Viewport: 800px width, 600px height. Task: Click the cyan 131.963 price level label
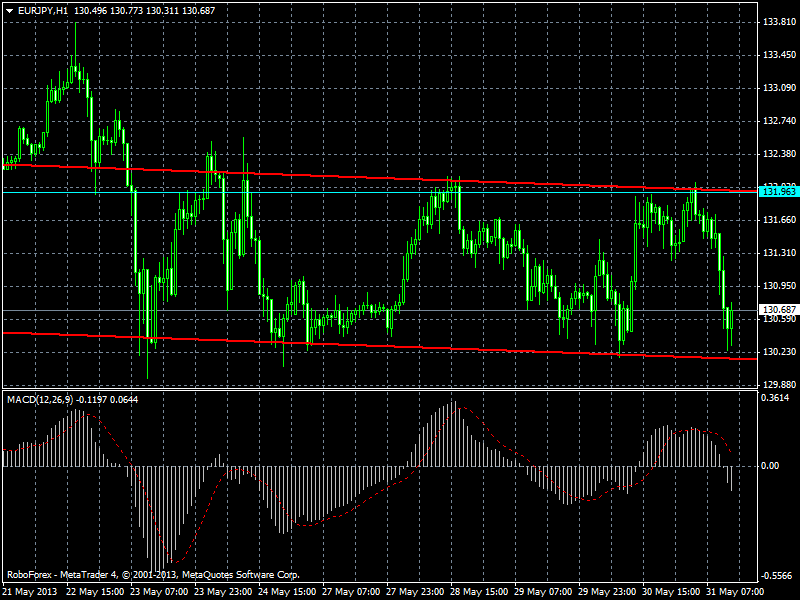778,192
